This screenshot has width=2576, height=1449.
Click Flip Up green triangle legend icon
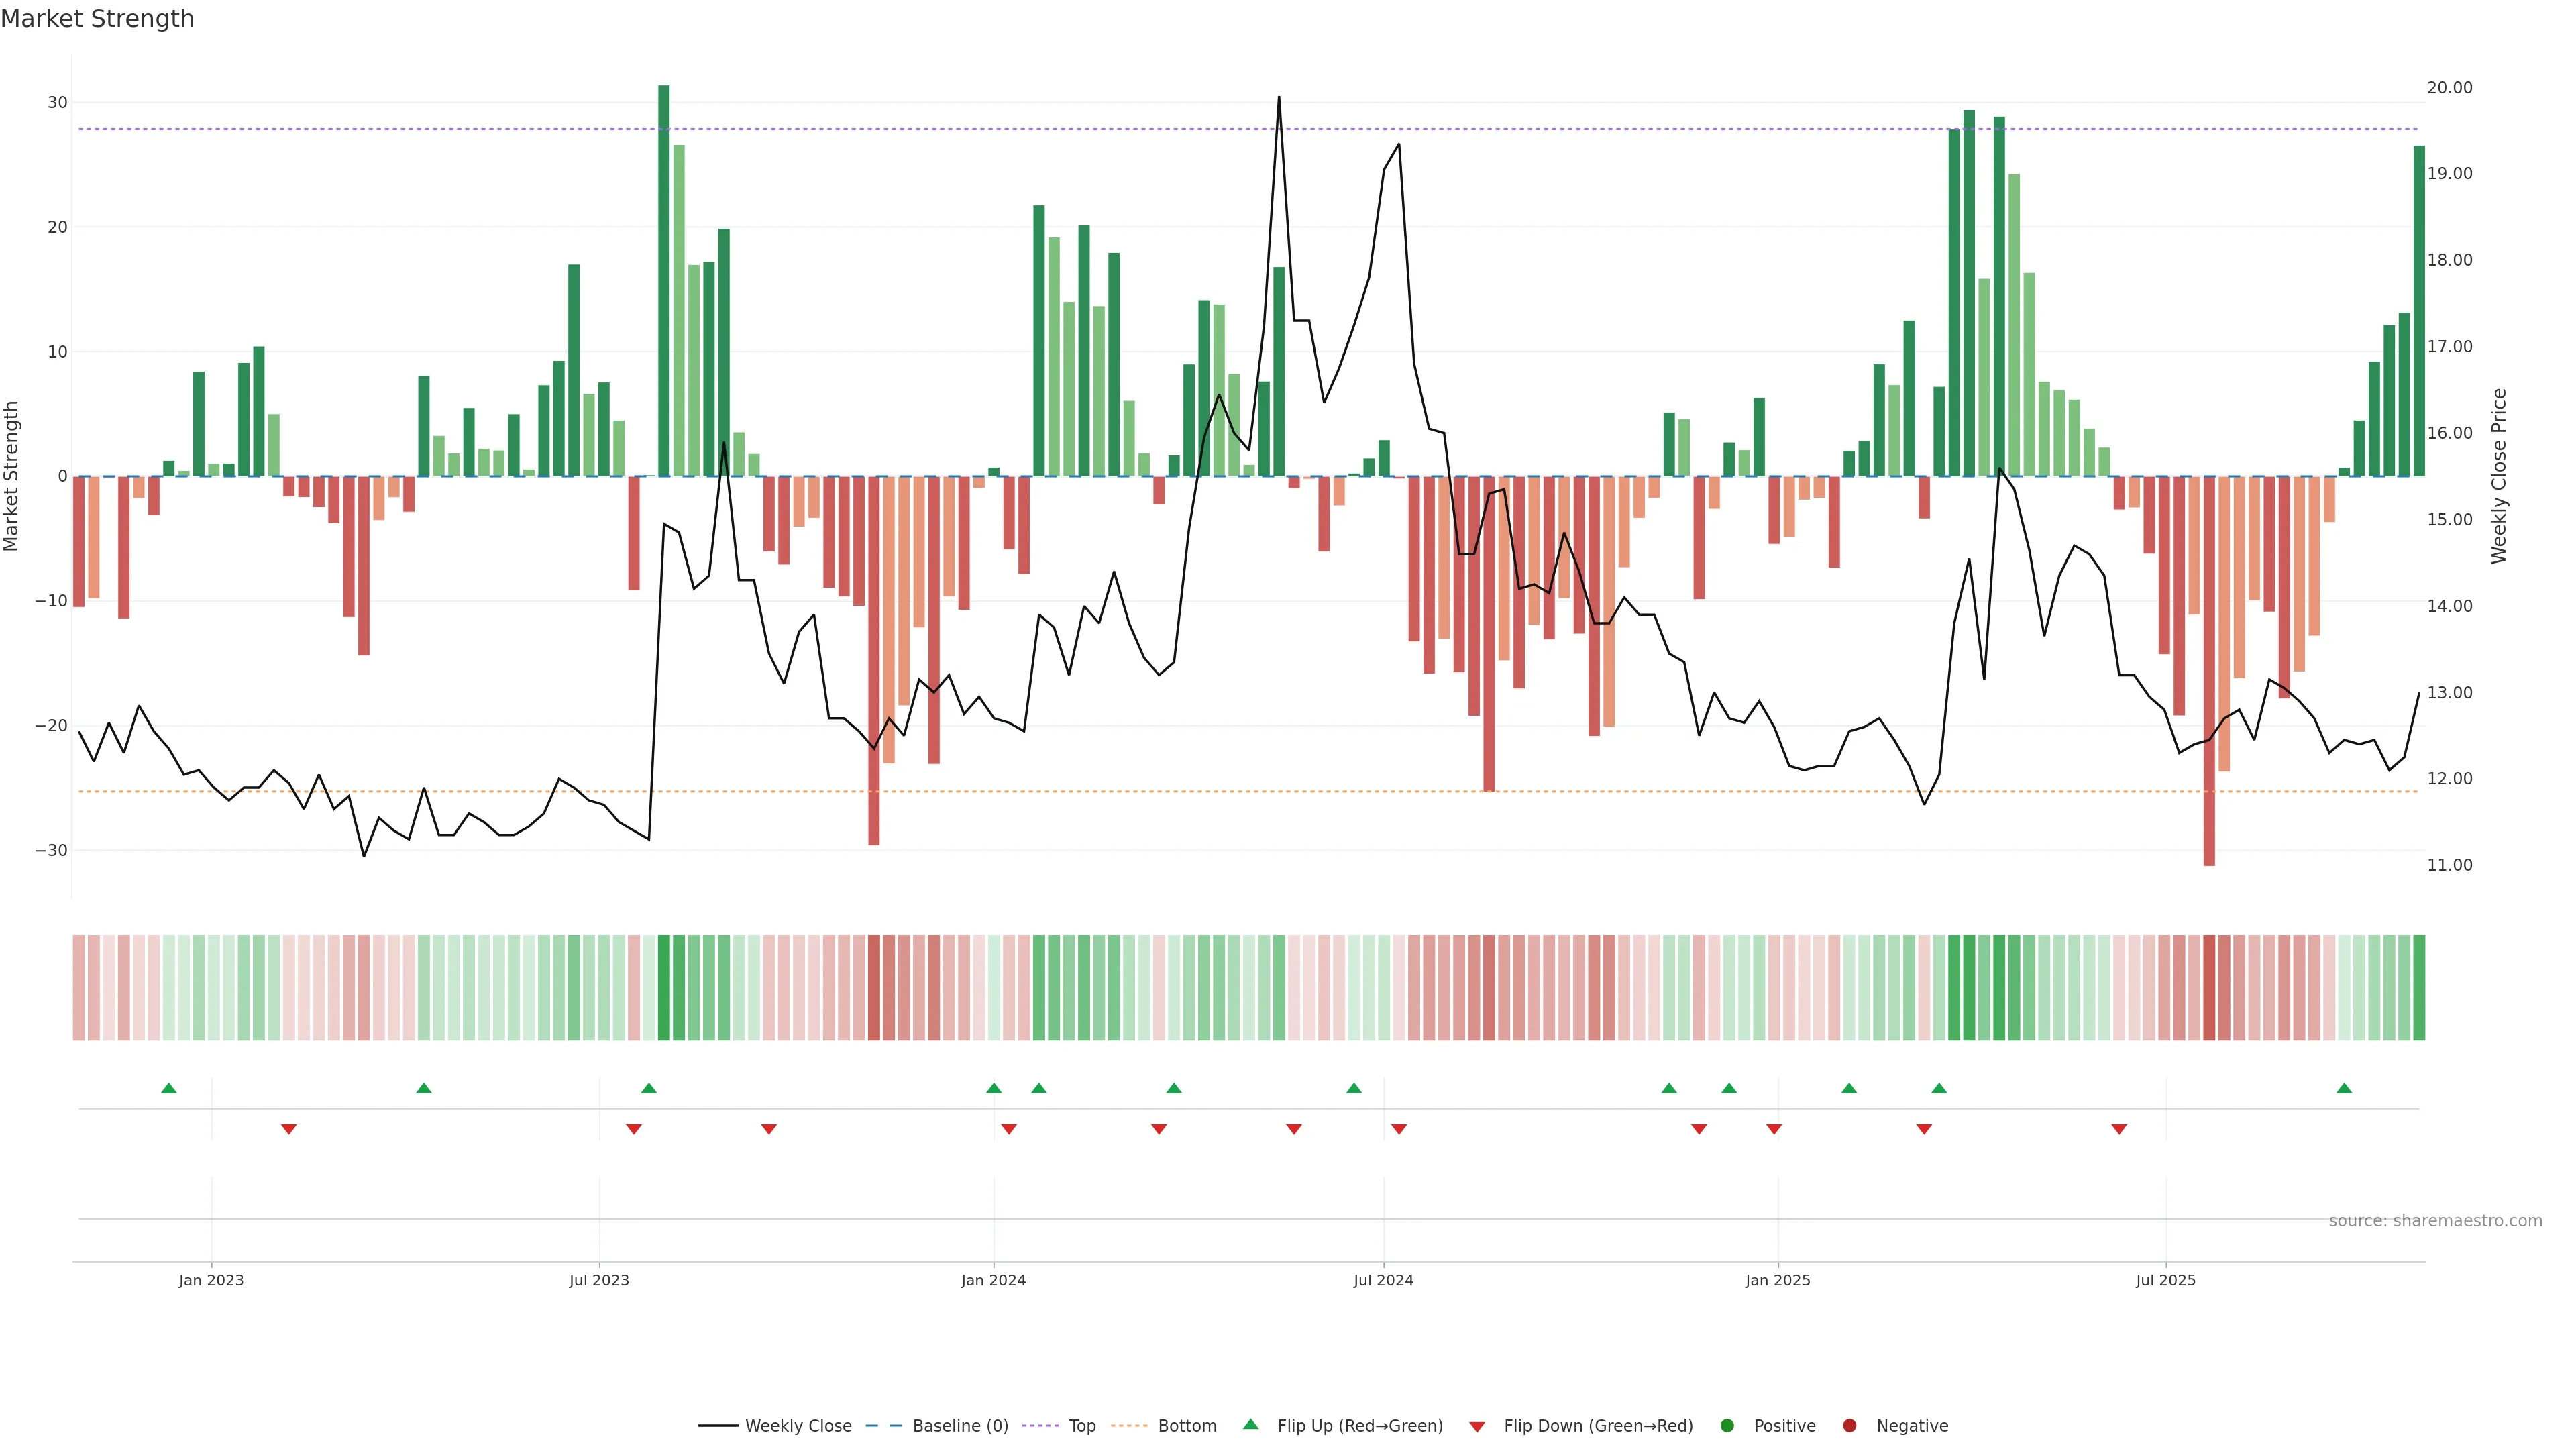(1250, 1424)
